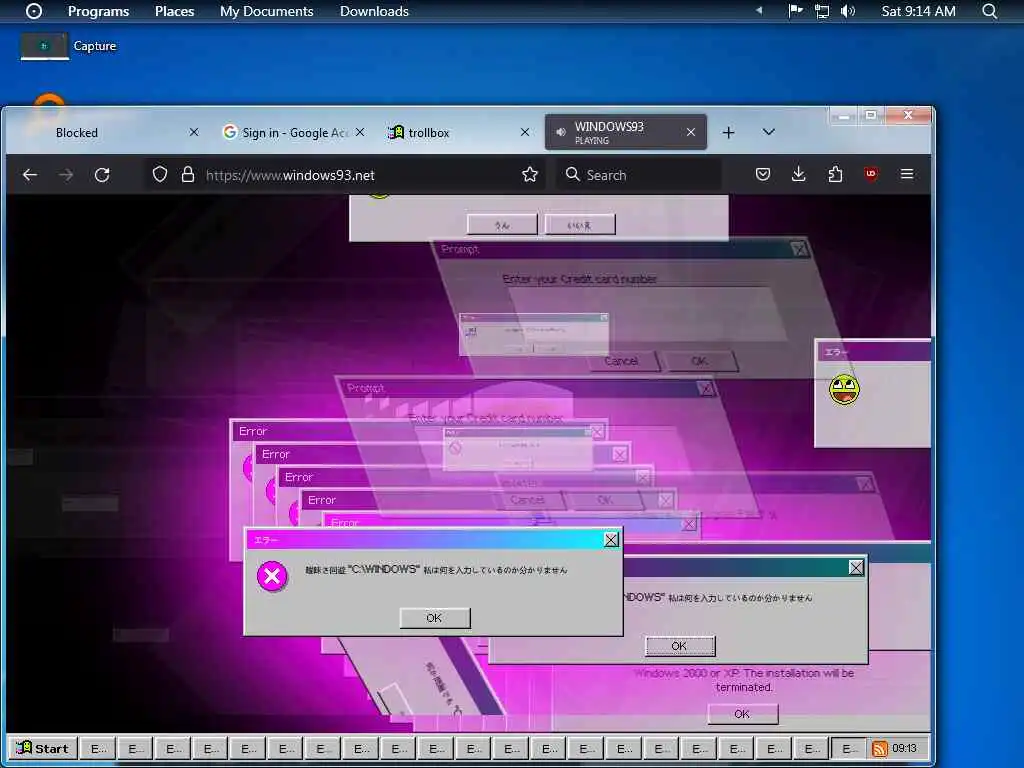Screen dimensions: 1024x768
Task: Close the front Japanese error dialog
Action: (x=611, y=539)
